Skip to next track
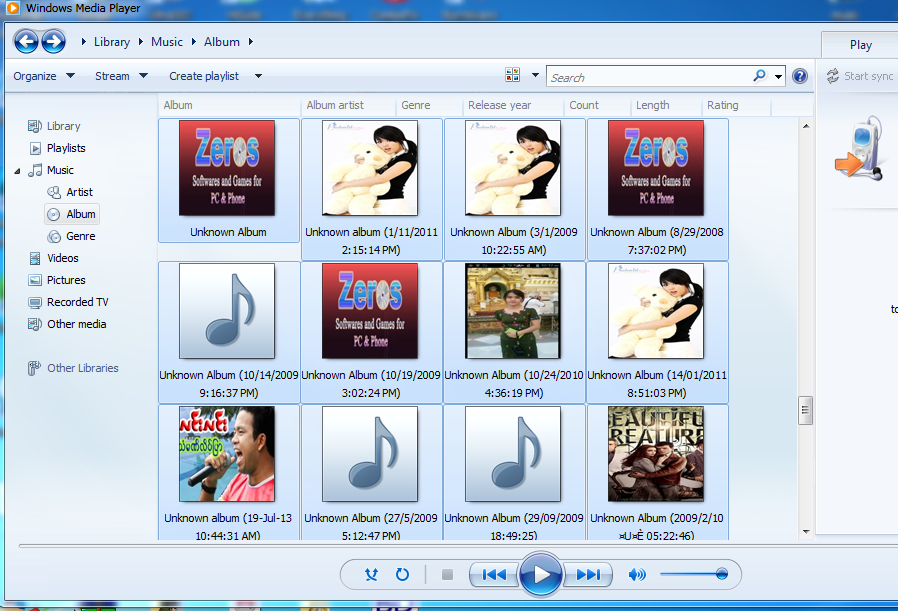The image size is (898, 611). (588, 574)
